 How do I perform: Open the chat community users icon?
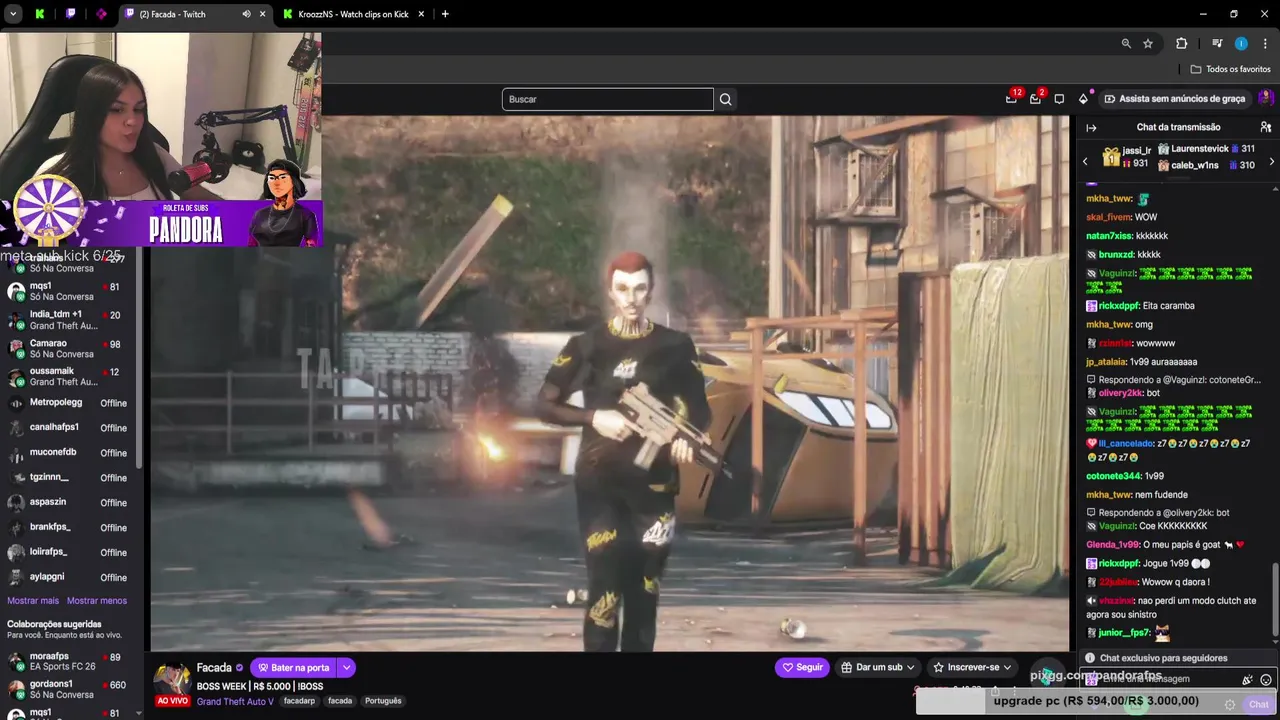(x=1266, y=127)
